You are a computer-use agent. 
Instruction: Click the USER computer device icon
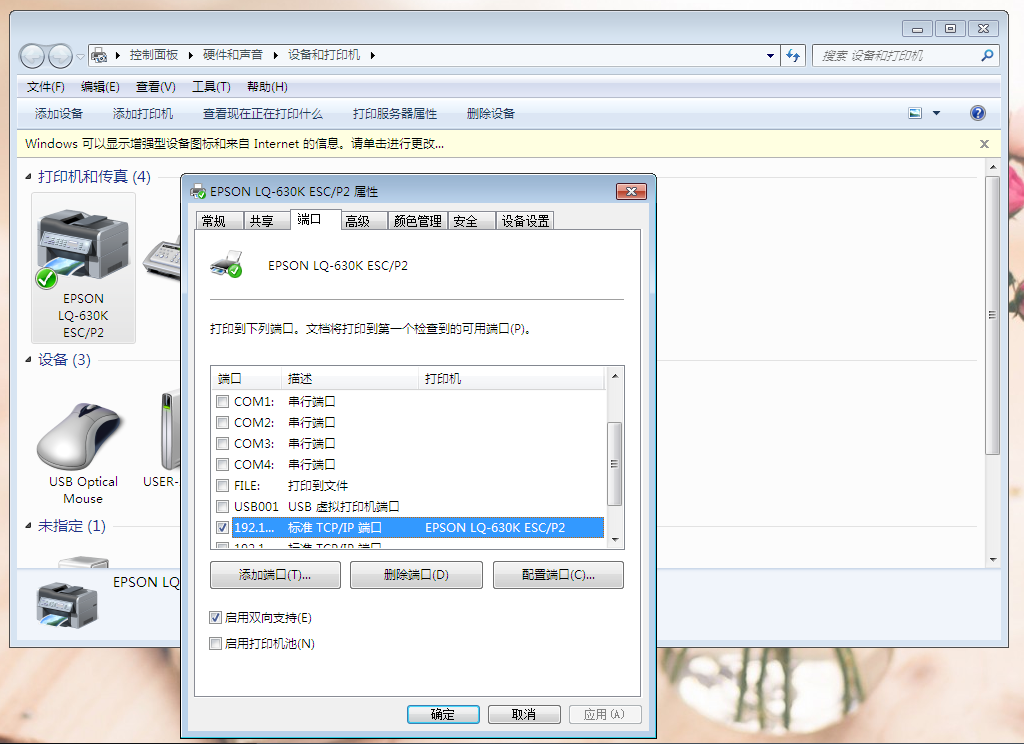[170, 430]
